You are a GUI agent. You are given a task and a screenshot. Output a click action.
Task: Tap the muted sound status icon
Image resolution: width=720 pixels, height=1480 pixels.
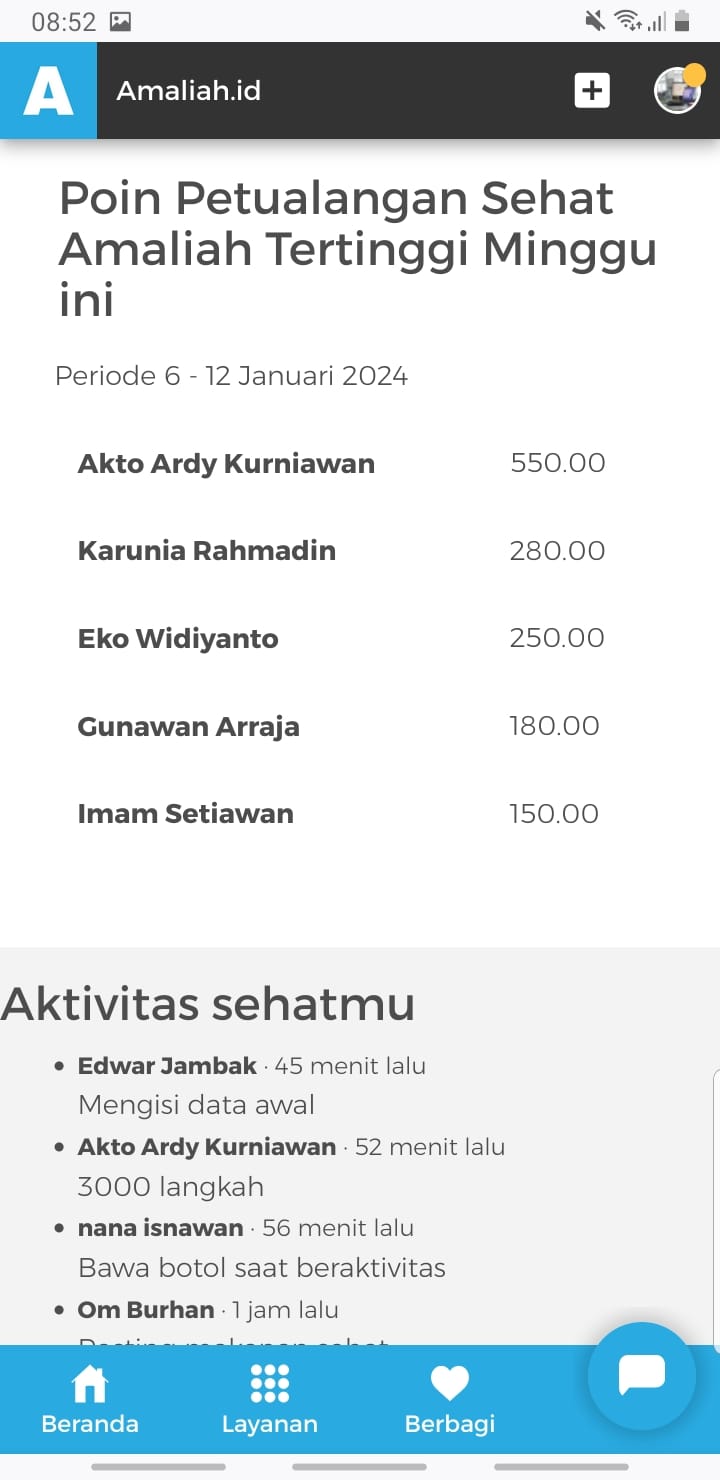[x=595, y=20]
